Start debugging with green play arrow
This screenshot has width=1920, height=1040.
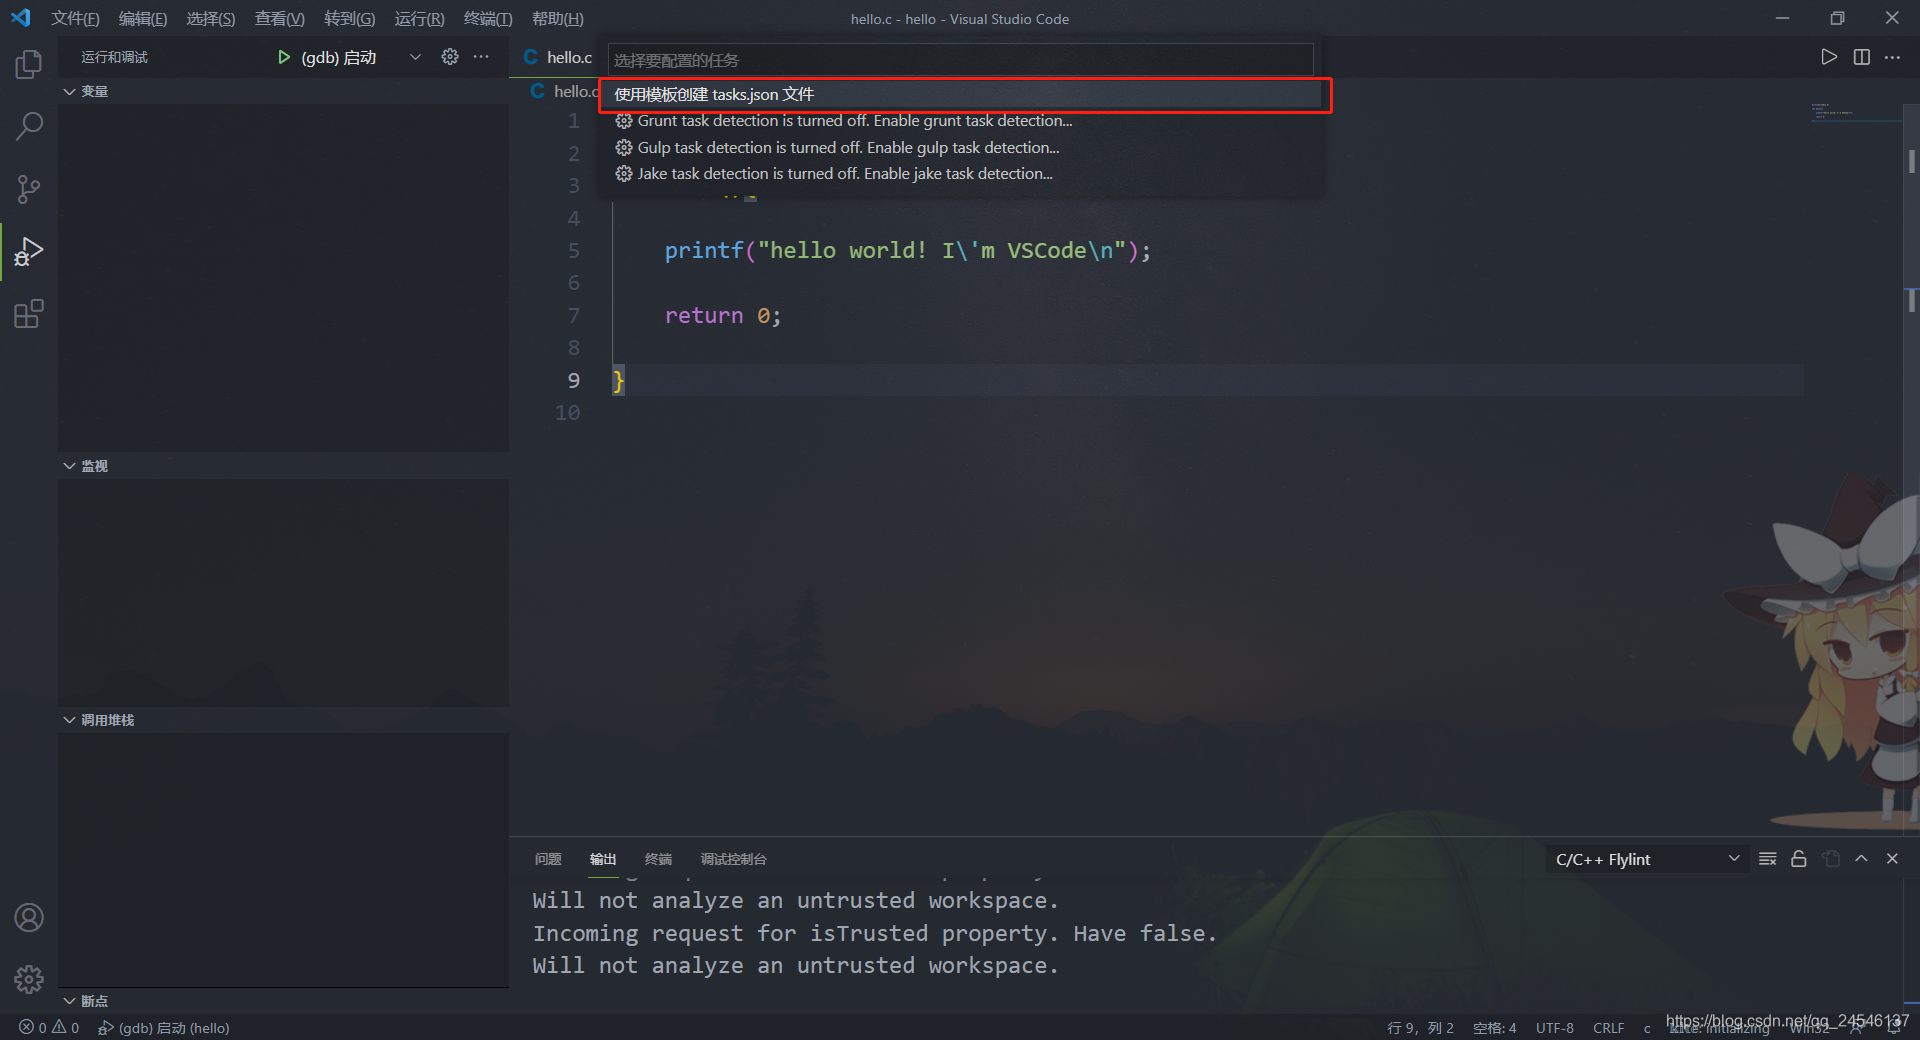[284, 57]
